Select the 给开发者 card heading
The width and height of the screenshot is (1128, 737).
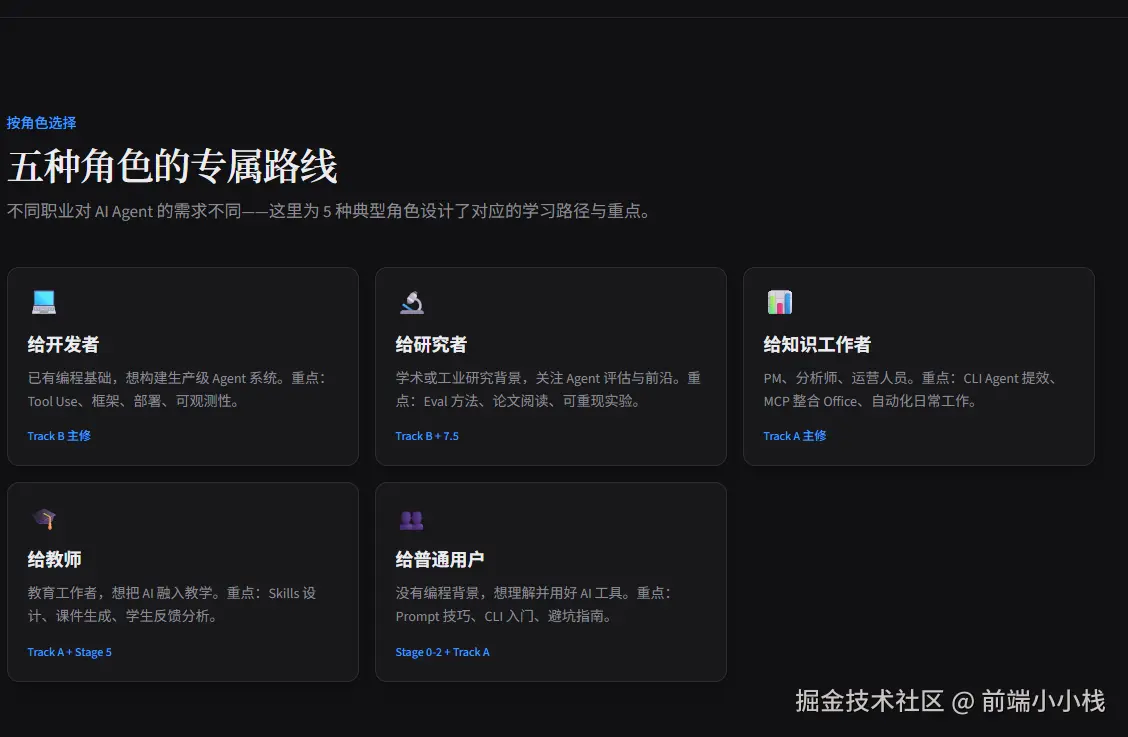pyautogui.click(x=63, y=345)
